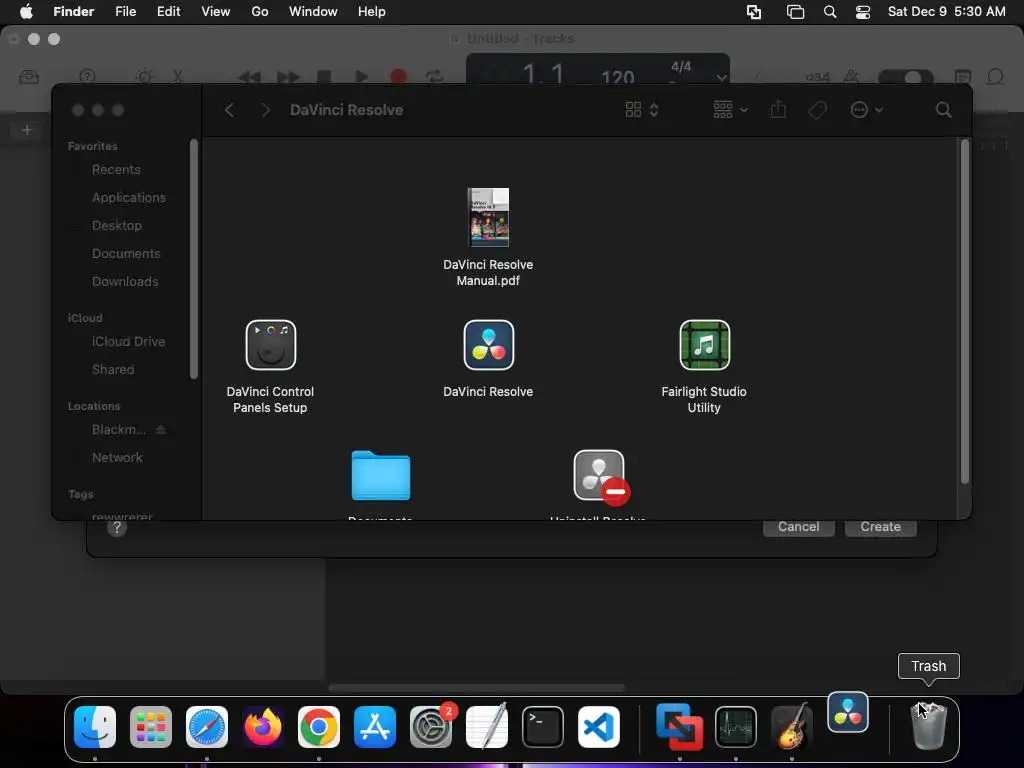Select the blue Documents folder
Image resolution: width=1024 pixels, height=768 pixels.
point(381,475)
